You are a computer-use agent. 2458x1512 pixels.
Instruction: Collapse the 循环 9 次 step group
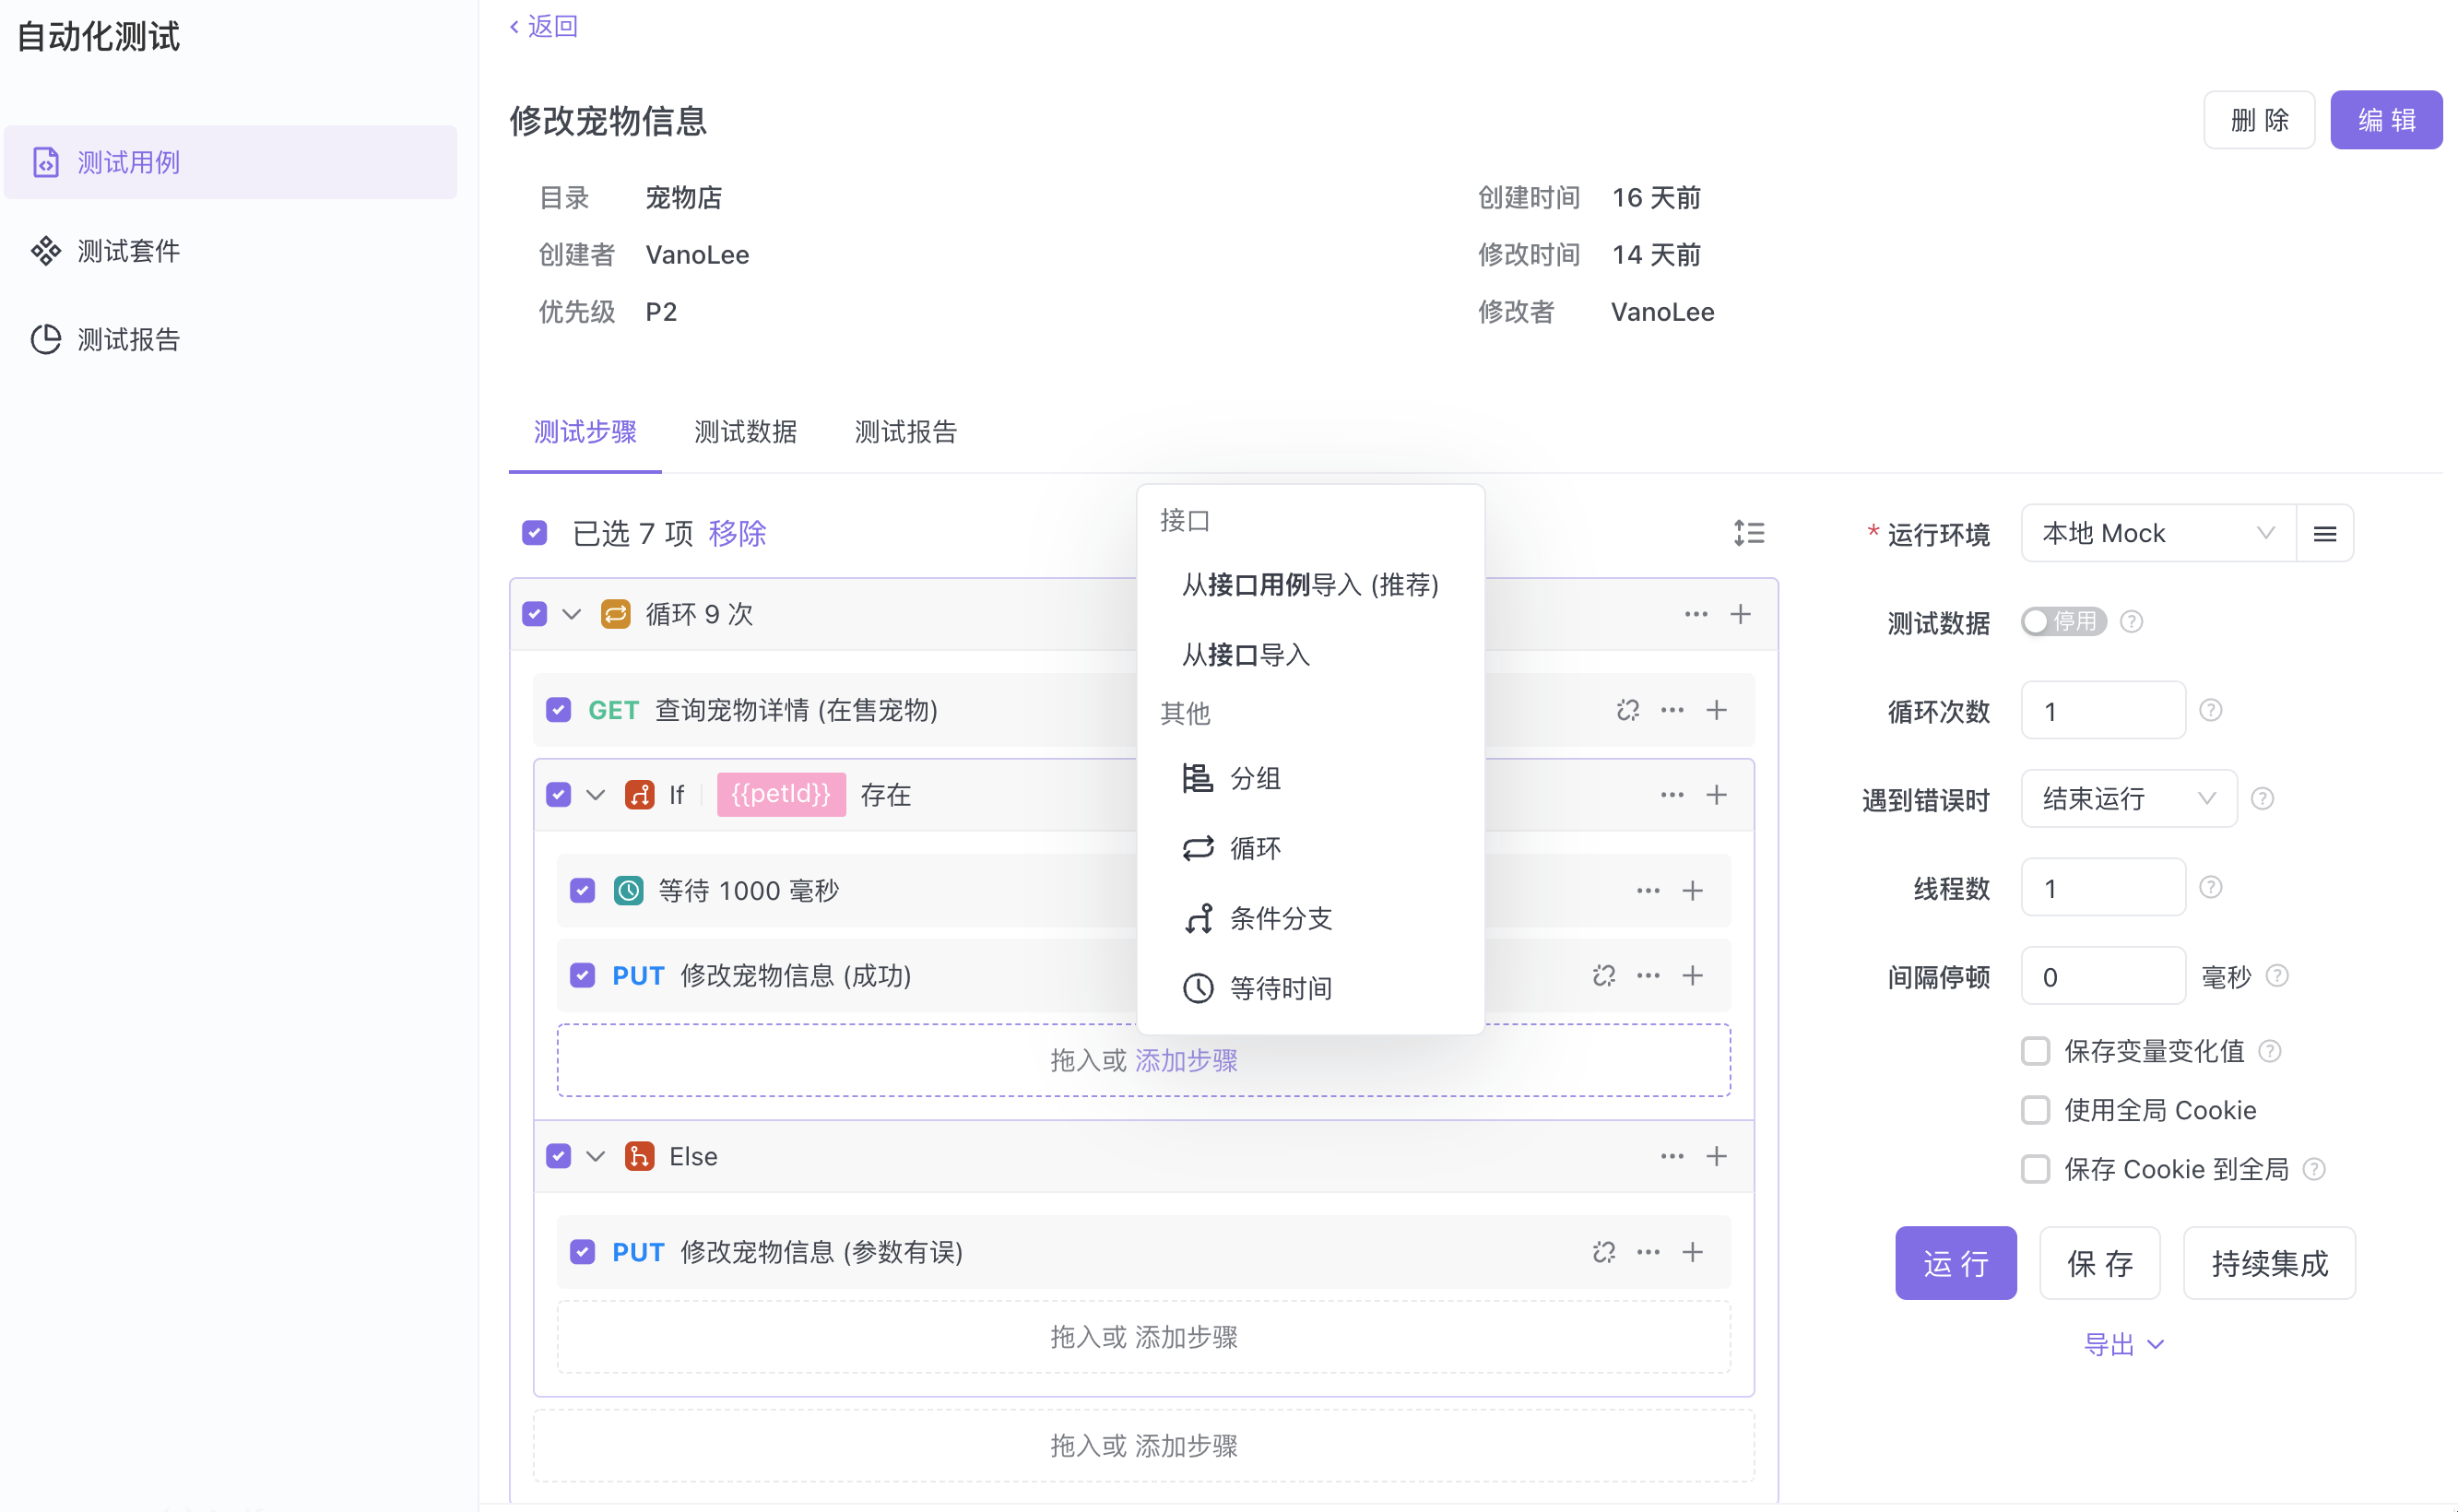tap(572, 614)
